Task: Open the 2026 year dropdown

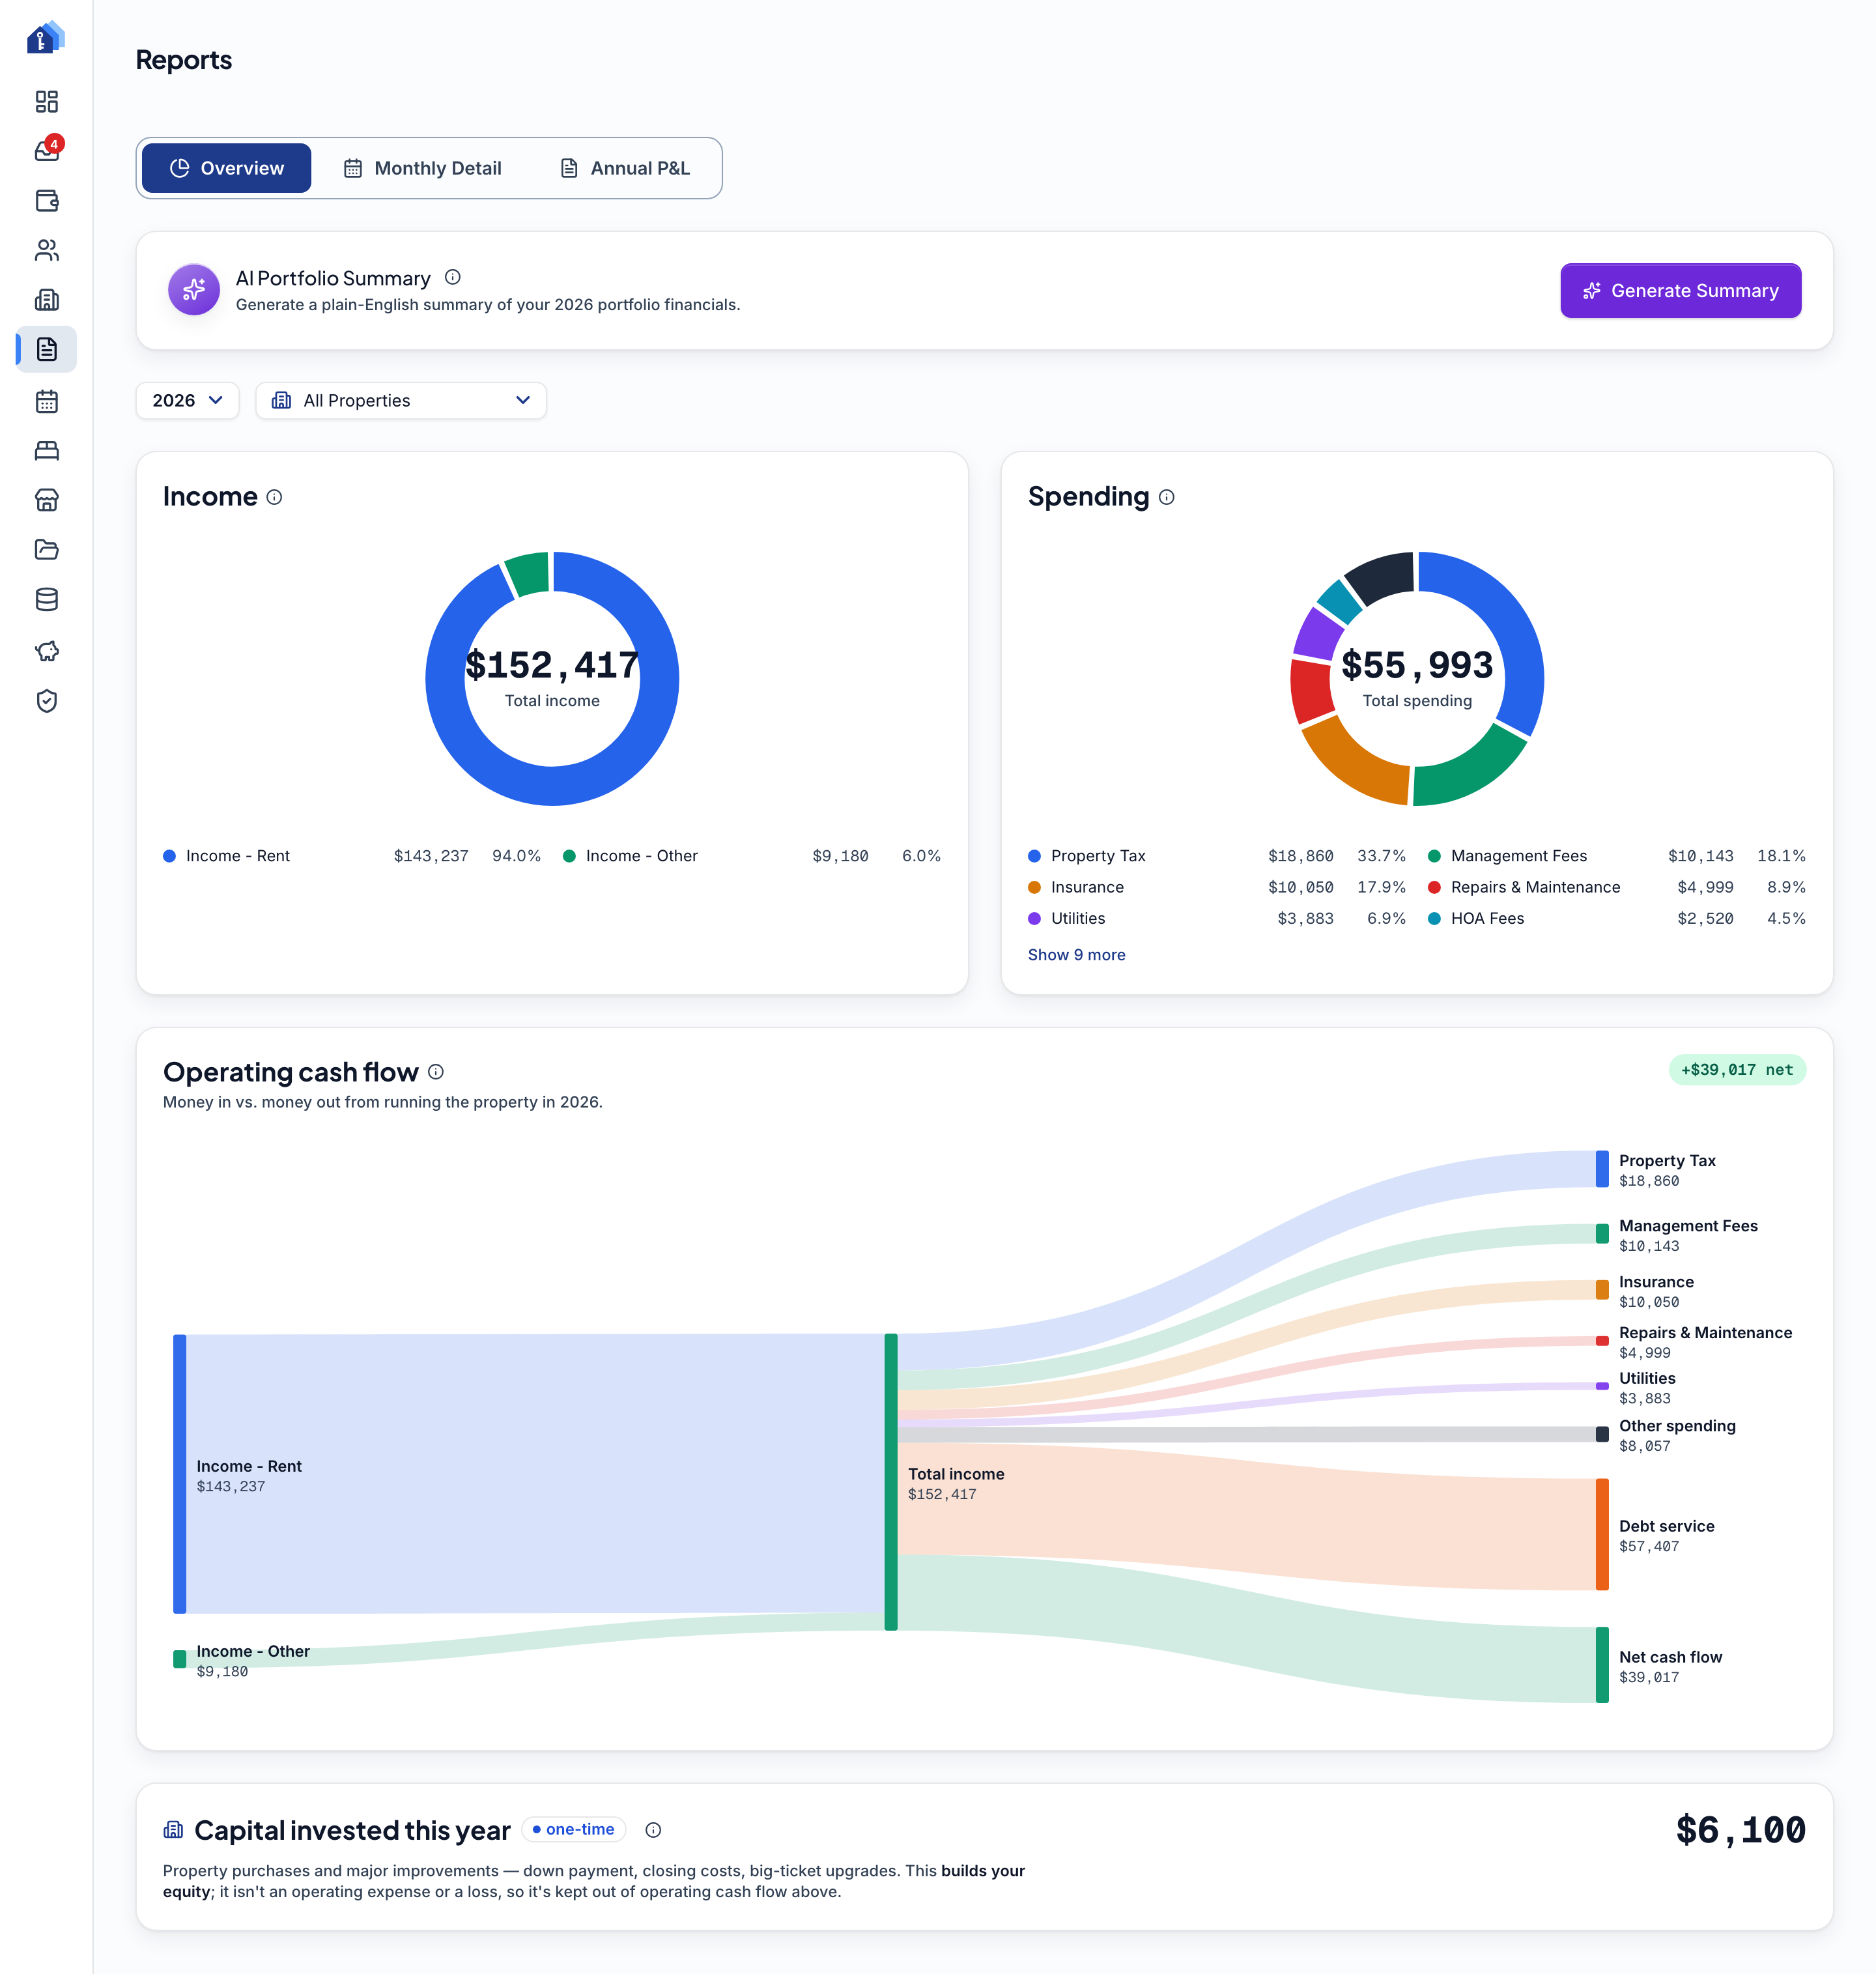Action: pyautogui.click(x=187, y=400)
